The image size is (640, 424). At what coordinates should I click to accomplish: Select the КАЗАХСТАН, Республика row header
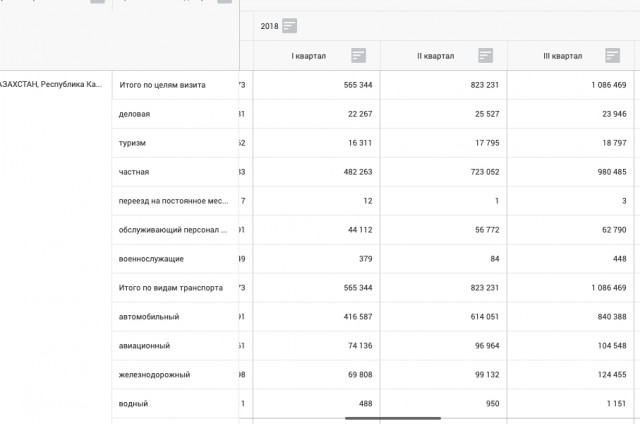51,84
